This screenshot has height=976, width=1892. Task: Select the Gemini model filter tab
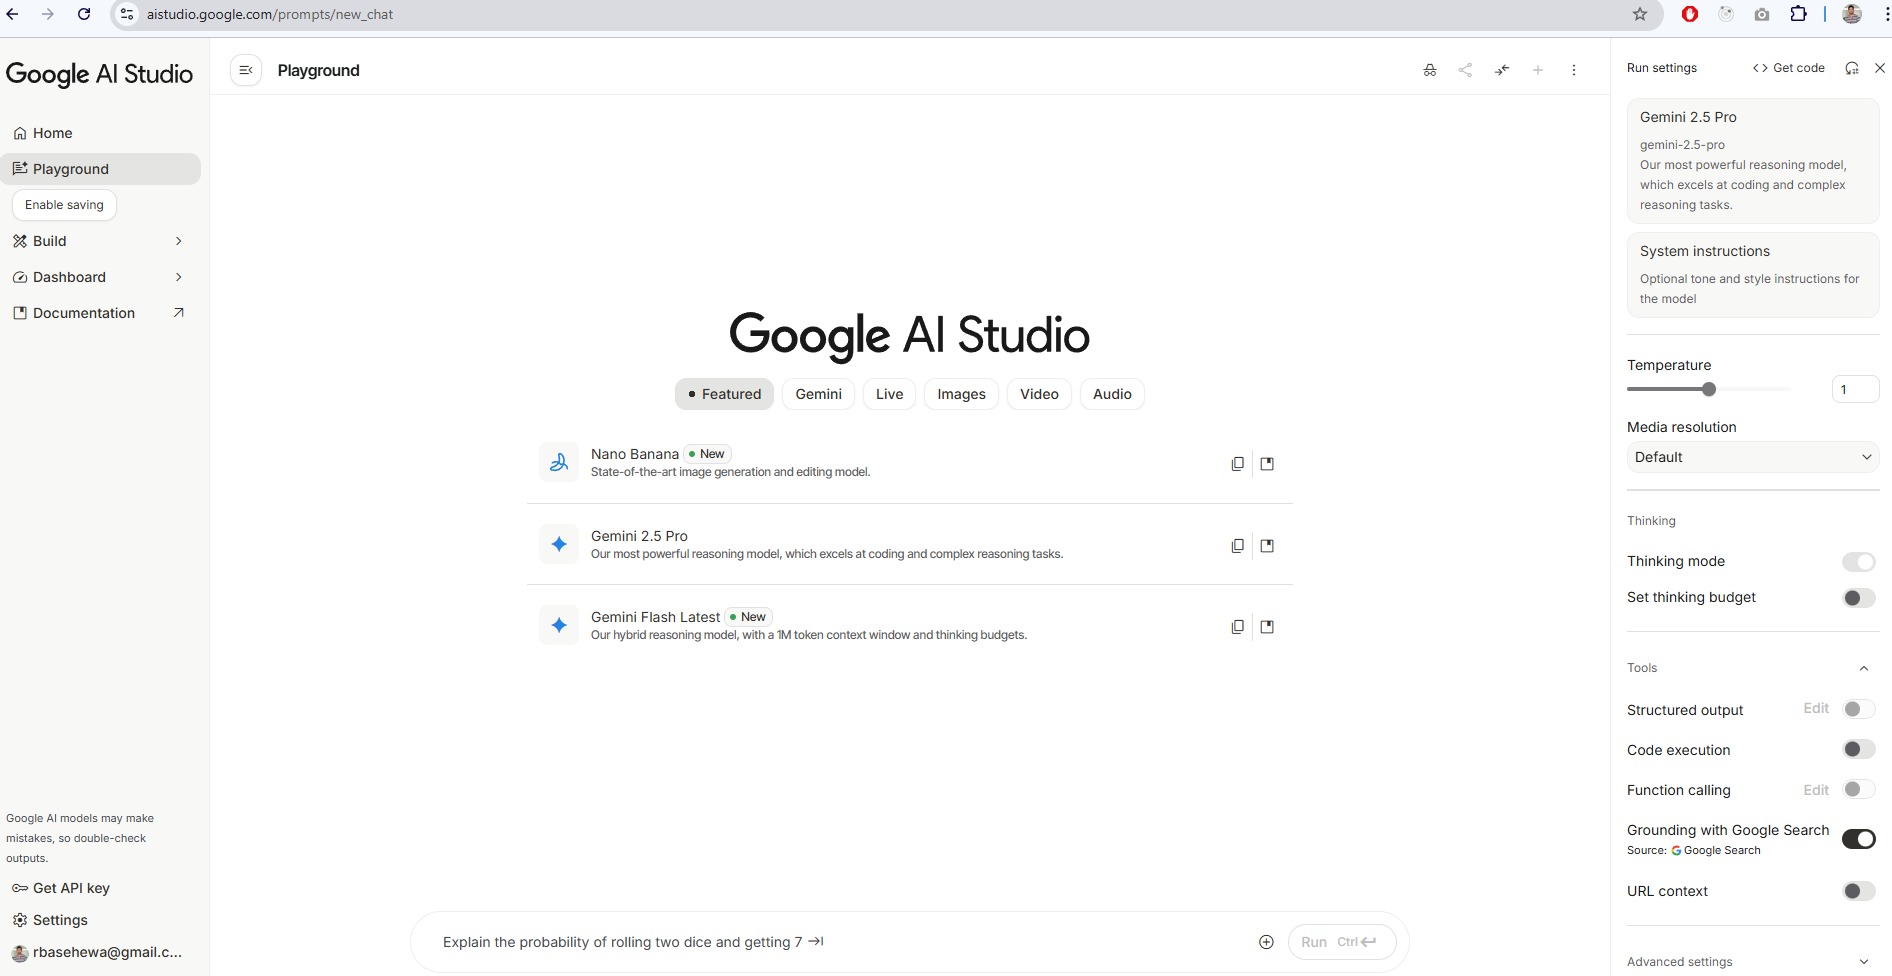coord(818,394)
